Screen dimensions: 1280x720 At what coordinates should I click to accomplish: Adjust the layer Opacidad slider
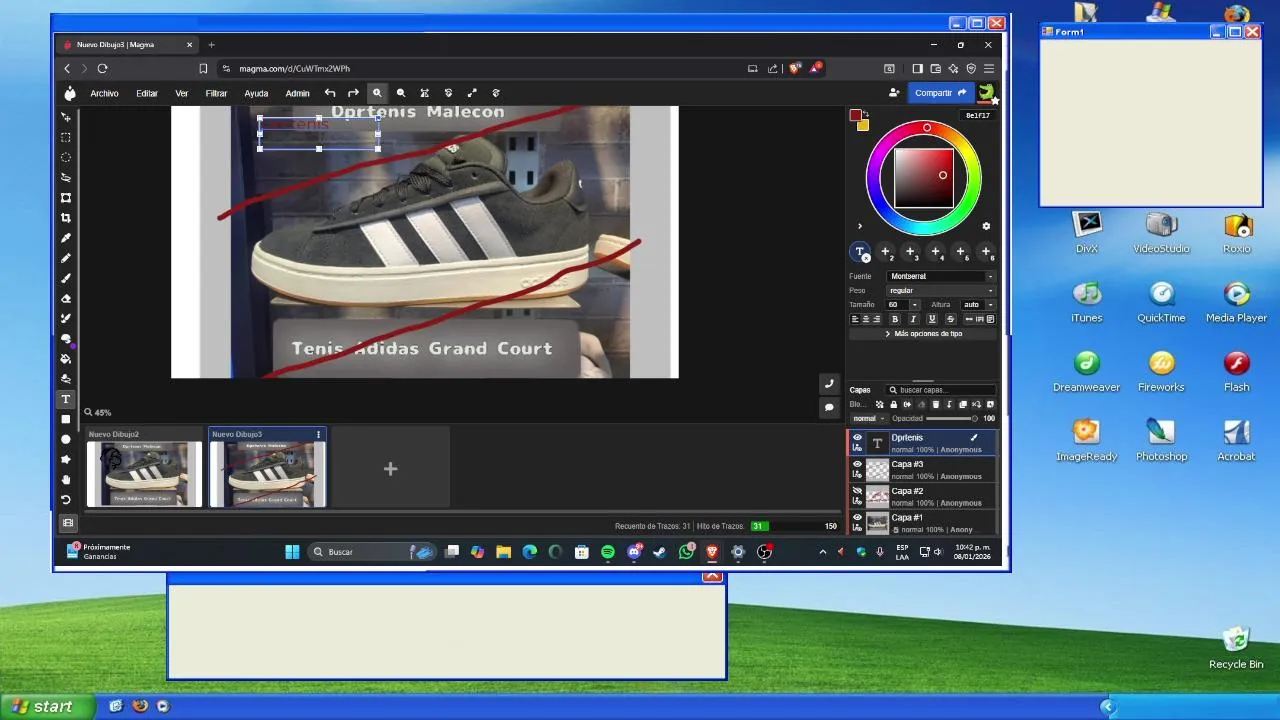tap(951, 418)
